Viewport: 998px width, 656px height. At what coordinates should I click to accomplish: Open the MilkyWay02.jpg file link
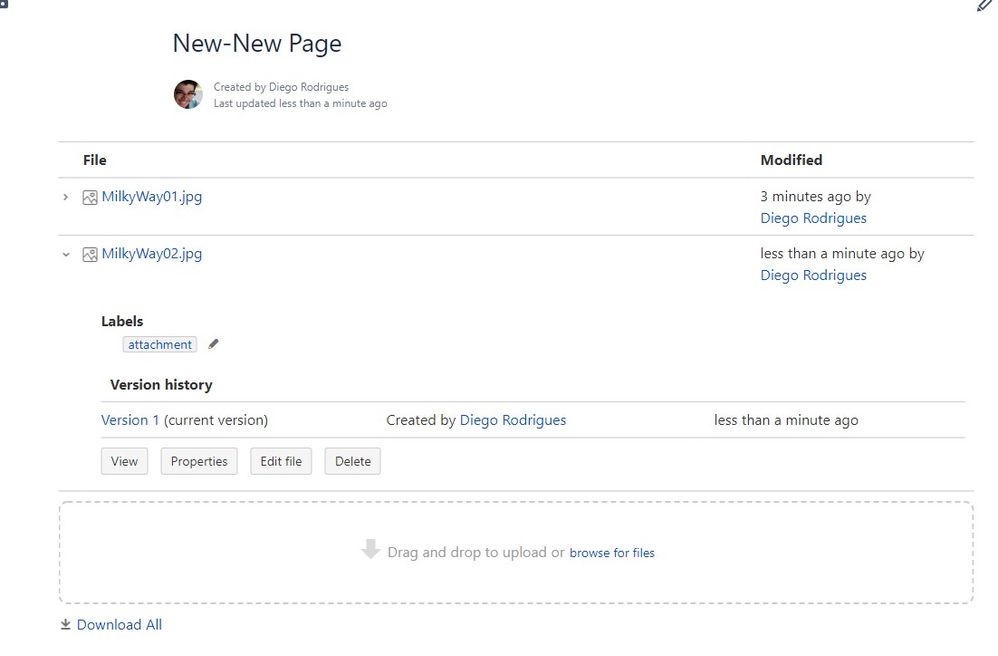point(151,254)
